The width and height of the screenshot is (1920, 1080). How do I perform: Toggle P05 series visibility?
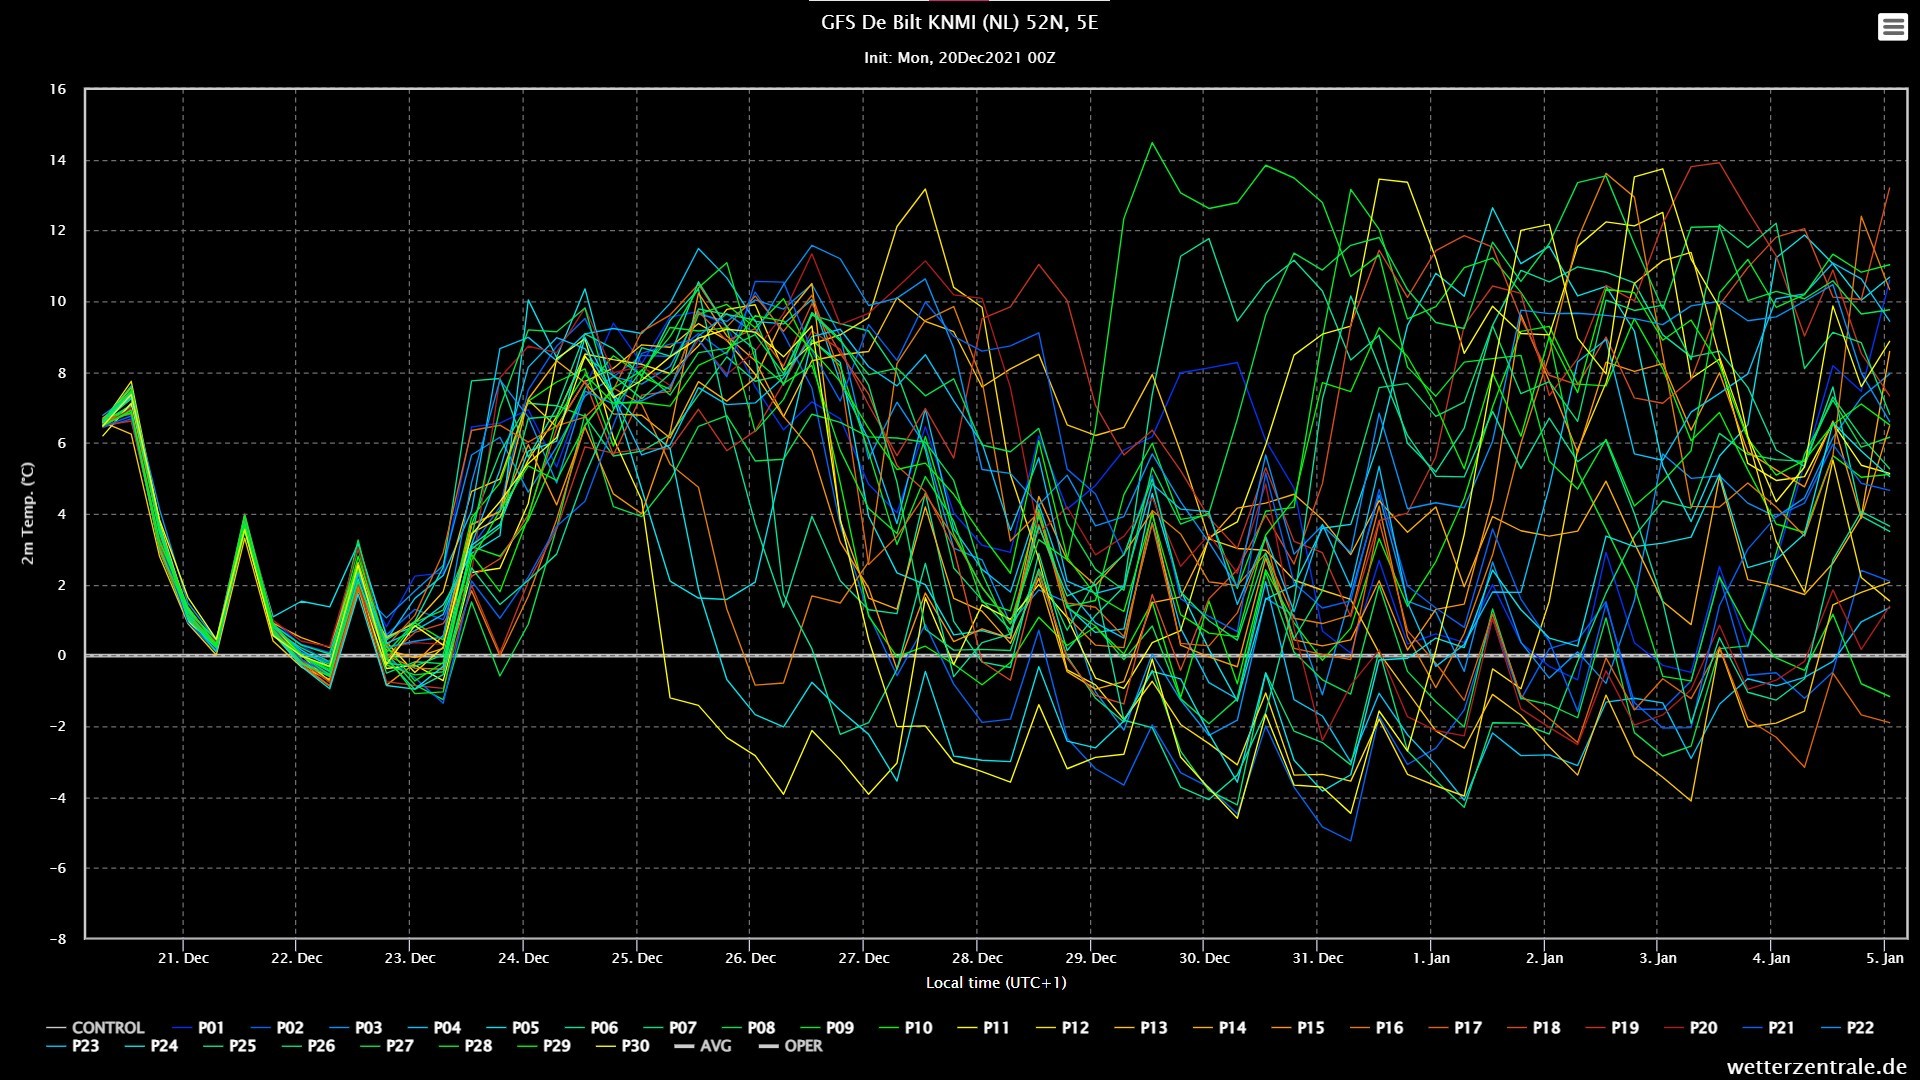(513, 1028)
